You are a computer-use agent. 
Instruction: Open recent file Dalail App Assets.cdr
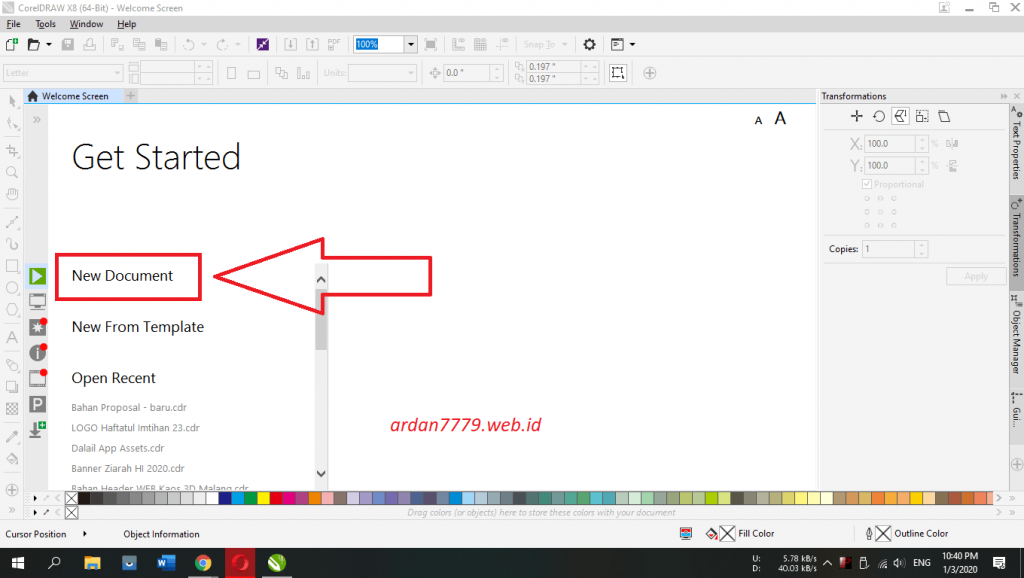(118, 448)
